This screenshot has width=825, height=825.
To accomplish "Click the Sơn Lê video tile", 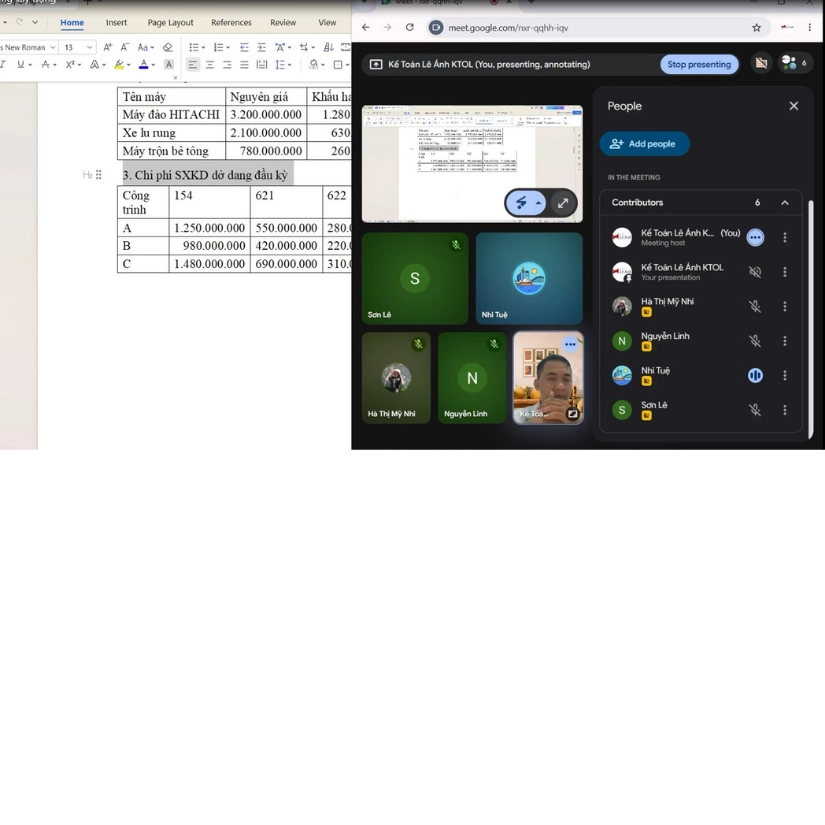I will pyautogui.click(x=415, y=278).
